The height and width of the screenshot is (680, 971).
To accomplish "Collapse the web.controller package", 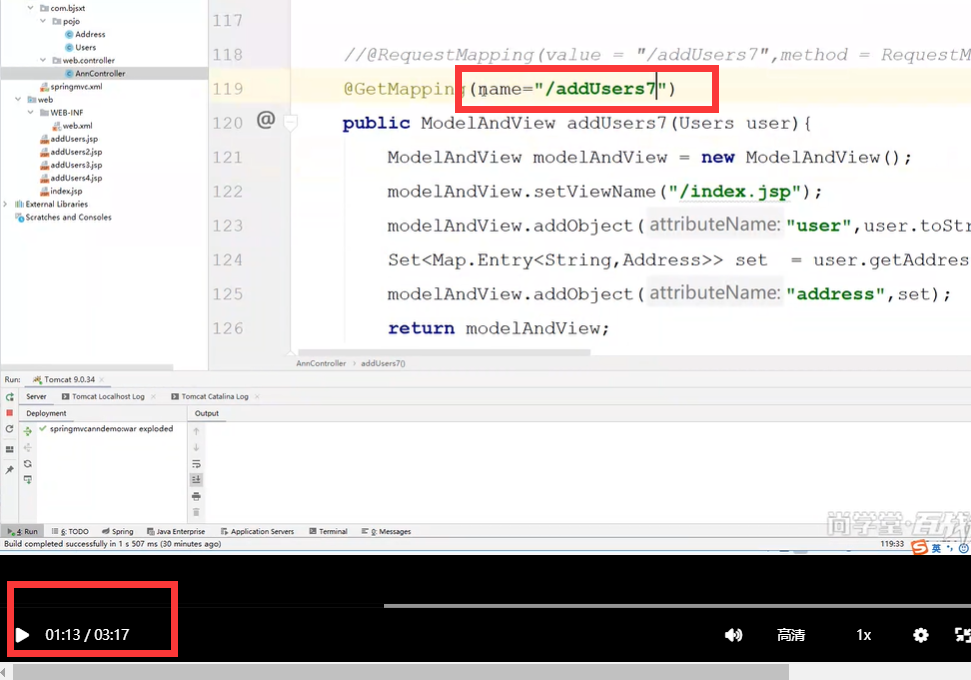I will pos(43,60).
